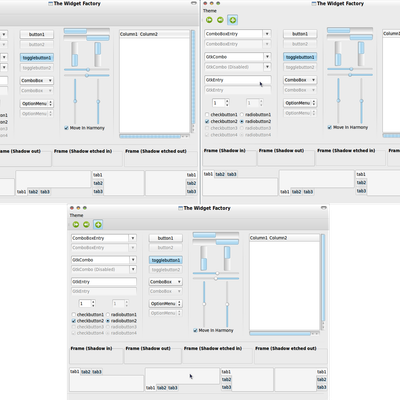Select tab3 in the bottom window's top-tabbed notebook

[97, 372]
